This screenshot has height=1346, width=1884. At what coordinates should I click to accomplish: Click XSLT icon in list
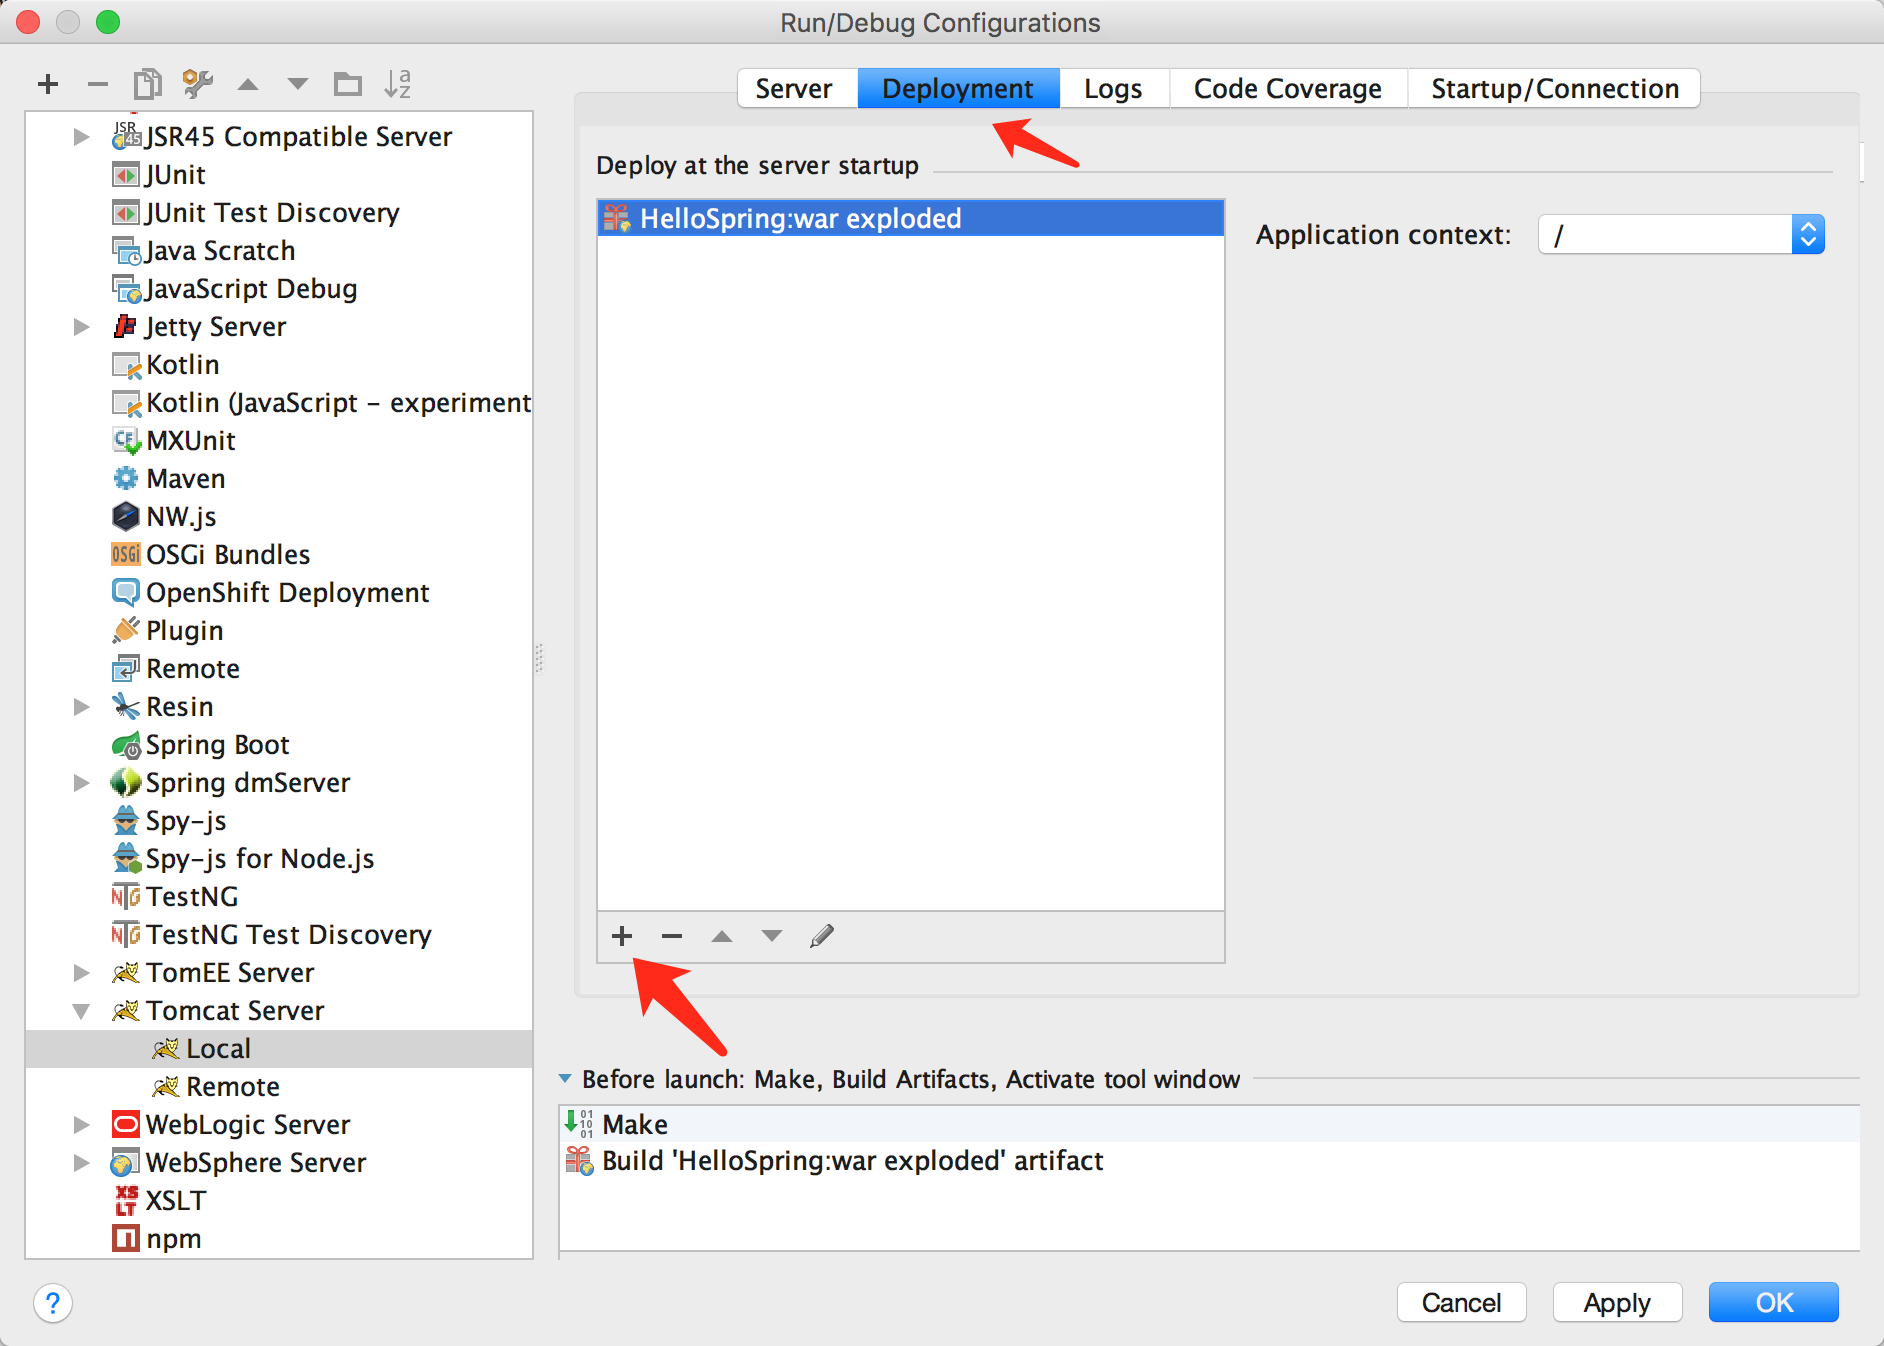(x=126, y=1200)
